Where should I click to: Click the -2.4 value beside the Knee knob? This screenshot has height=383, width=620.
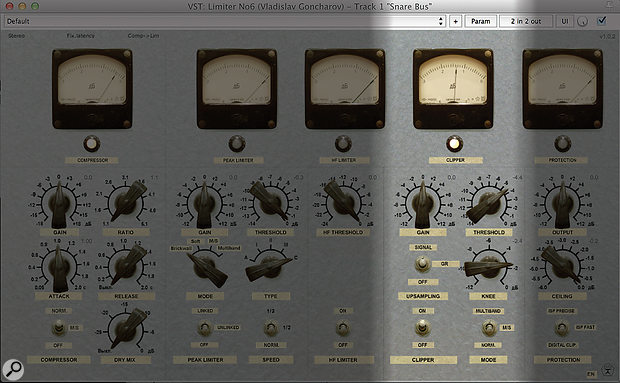[517, 241]
